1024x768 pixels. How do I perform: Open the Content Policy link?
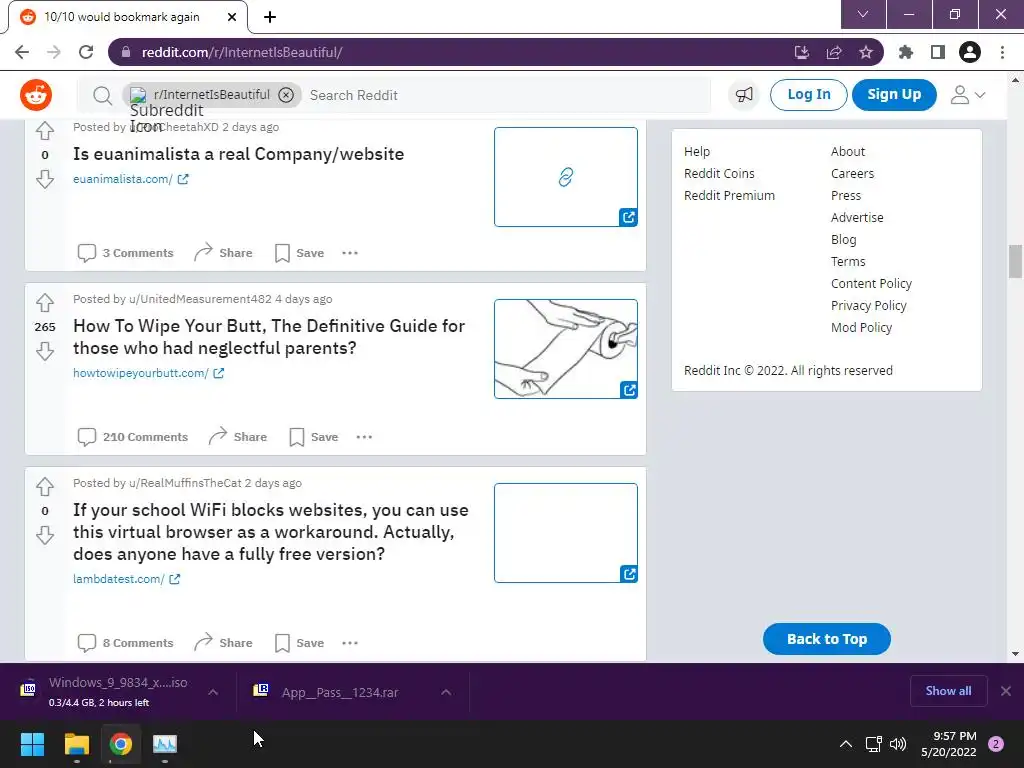pyautogui.click(x=871, y=283)
